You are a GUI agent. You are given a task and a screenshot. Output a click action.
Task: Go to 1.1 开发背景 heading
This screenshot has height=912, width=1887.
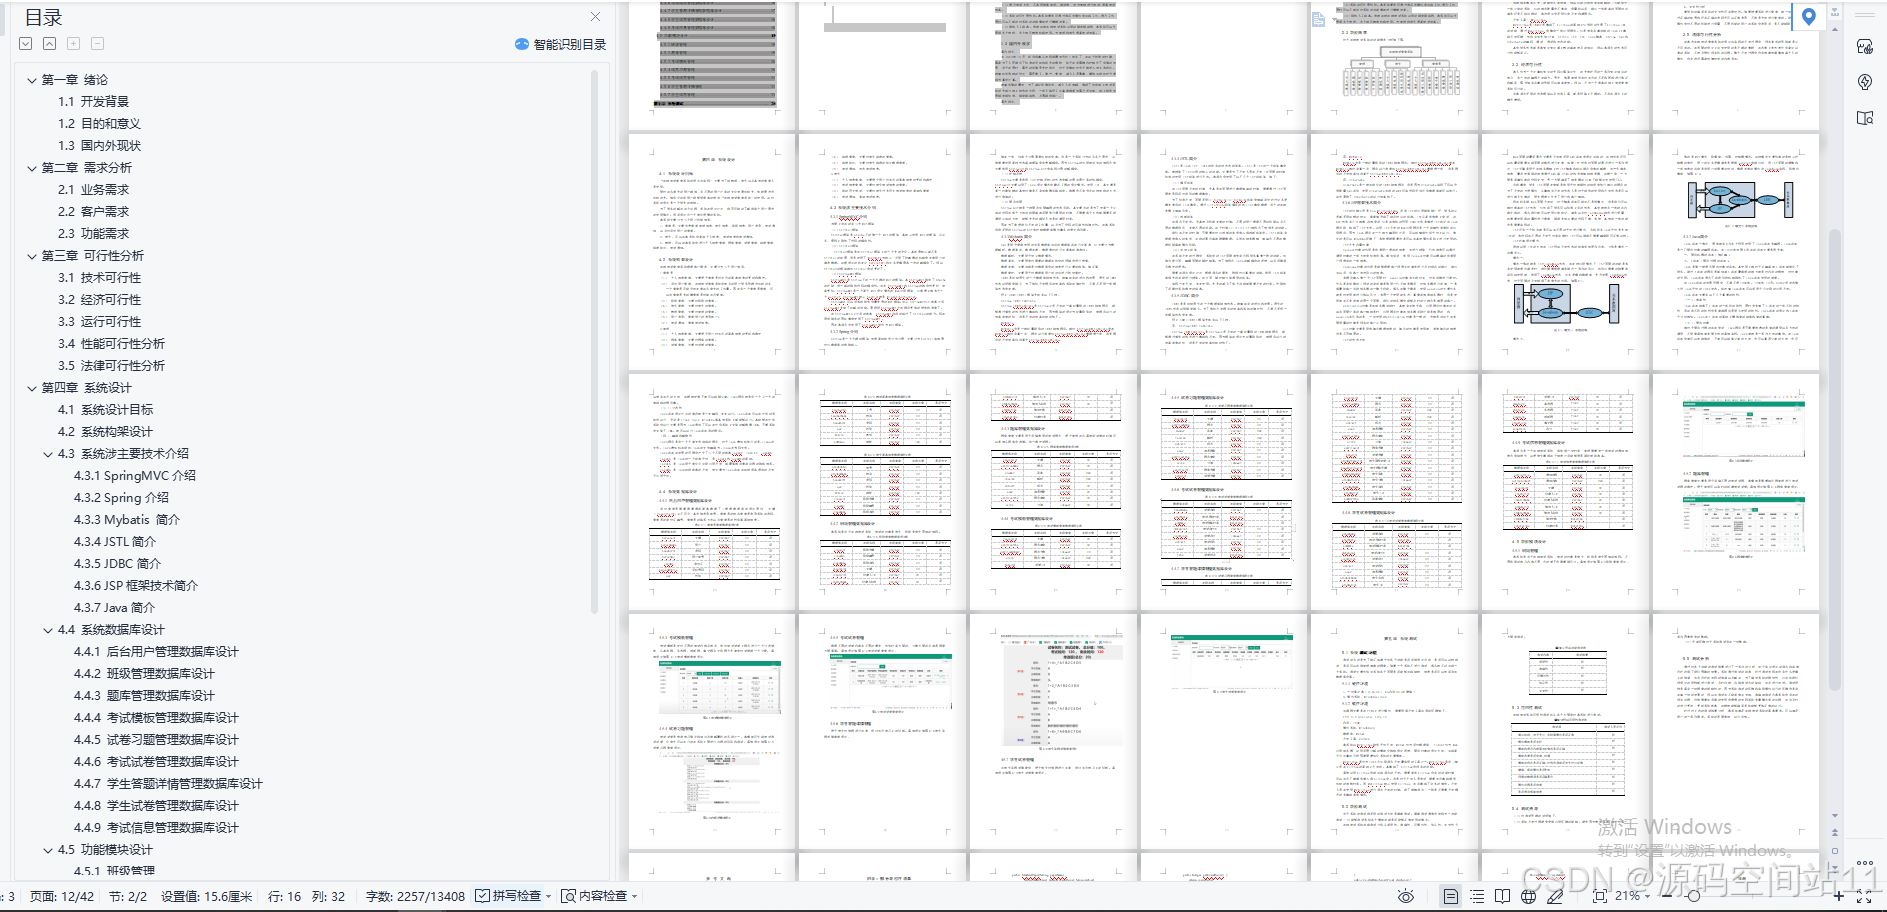pos(93,102)
